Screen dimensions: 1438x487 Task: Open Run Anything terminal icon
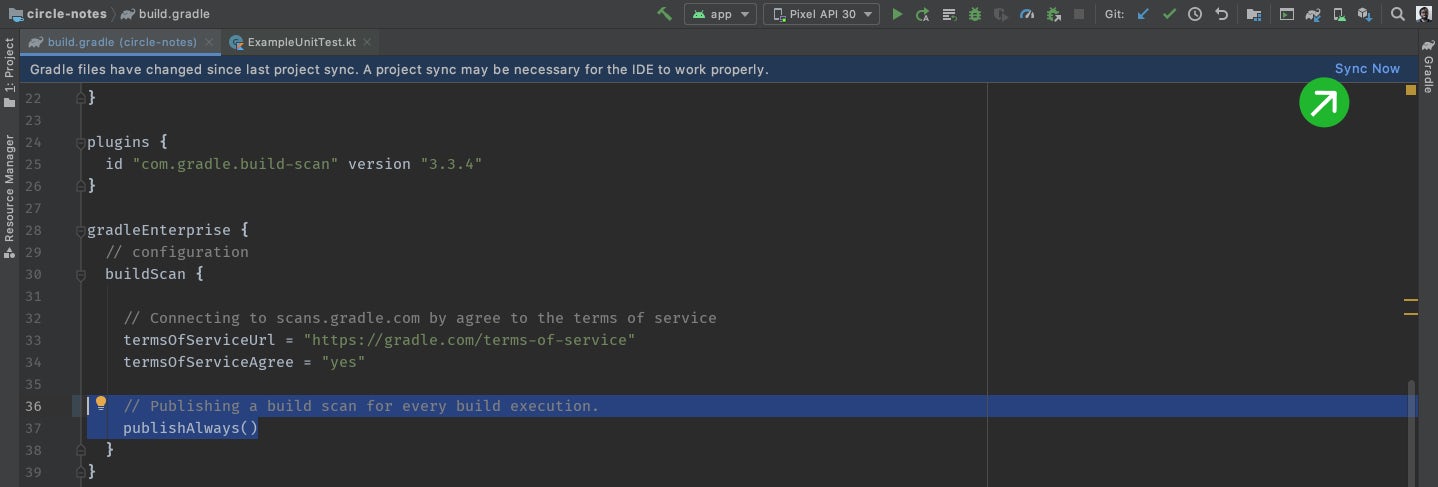[x=1287, y=14]
